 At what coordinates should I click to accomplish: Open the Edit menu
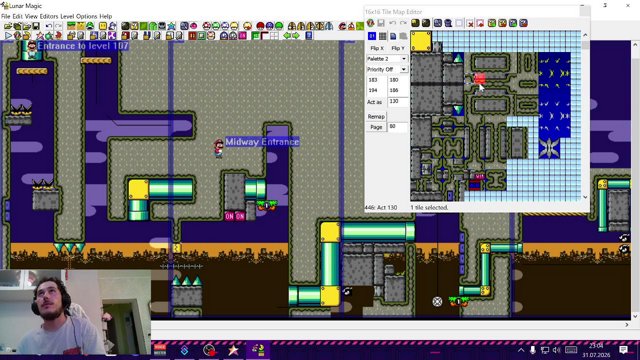tap(18, 16)
